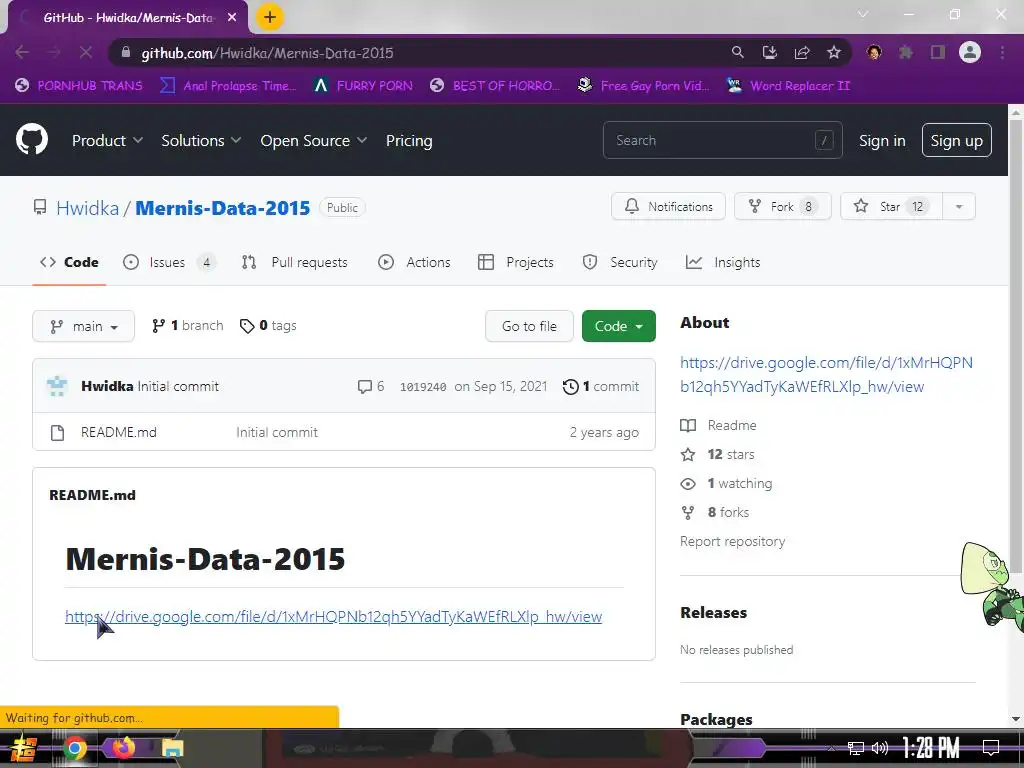1024x768 pixels.
Task: View the 1 branch link
Action: click(x=187, y=325)
